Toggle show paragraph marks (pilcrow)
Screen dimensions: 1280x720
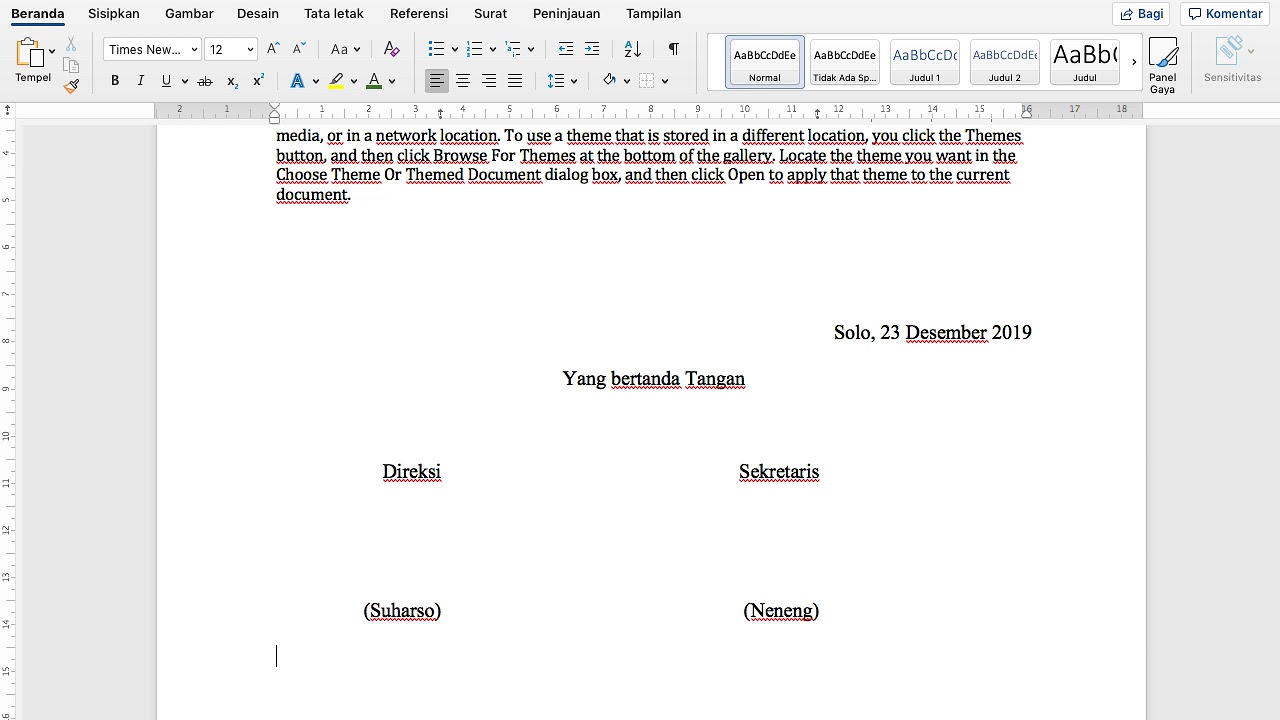[674, 49]
